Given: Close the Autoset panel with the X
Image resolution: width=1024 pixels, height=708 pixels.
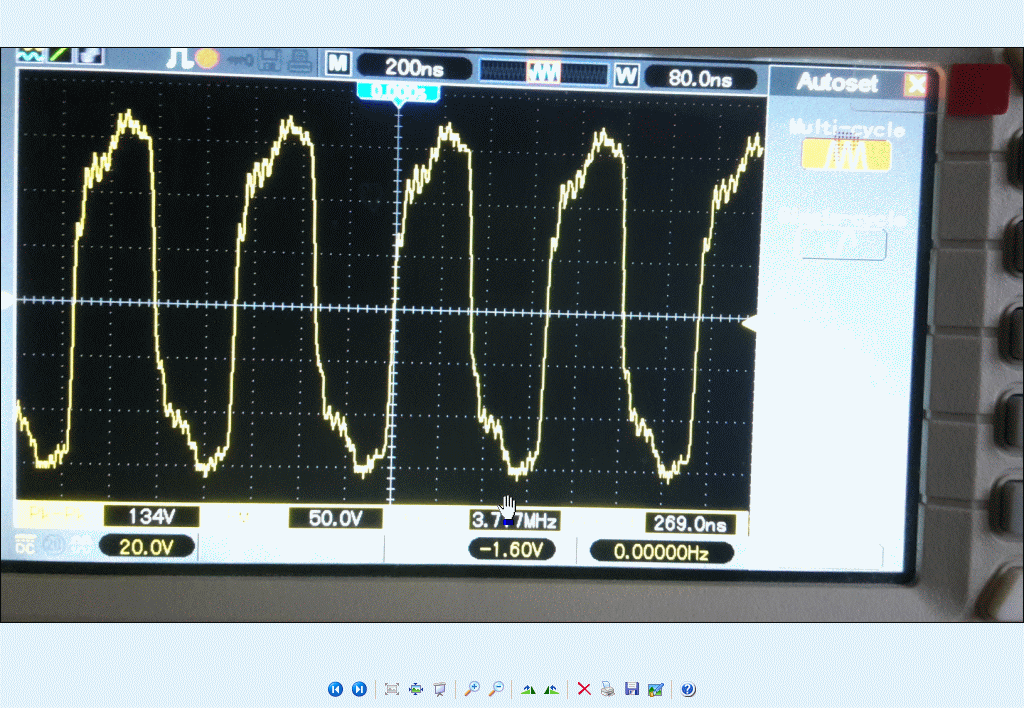Looking at the screenshot, I should tap(914, 85).
